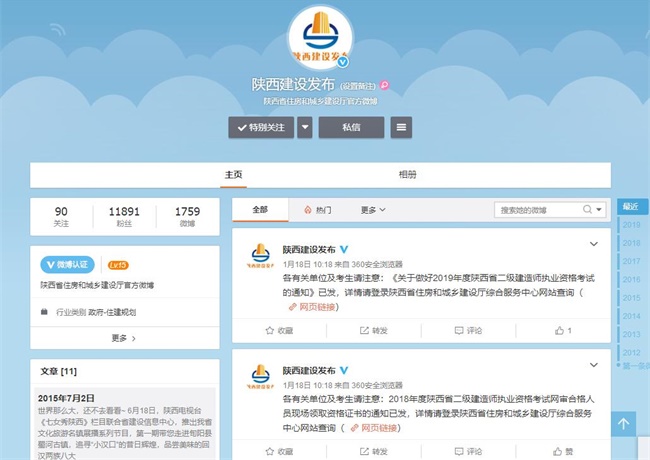Jump to 2016 on the timeline
The width and height of the screenshot is (650, 460).
[631, 279]
